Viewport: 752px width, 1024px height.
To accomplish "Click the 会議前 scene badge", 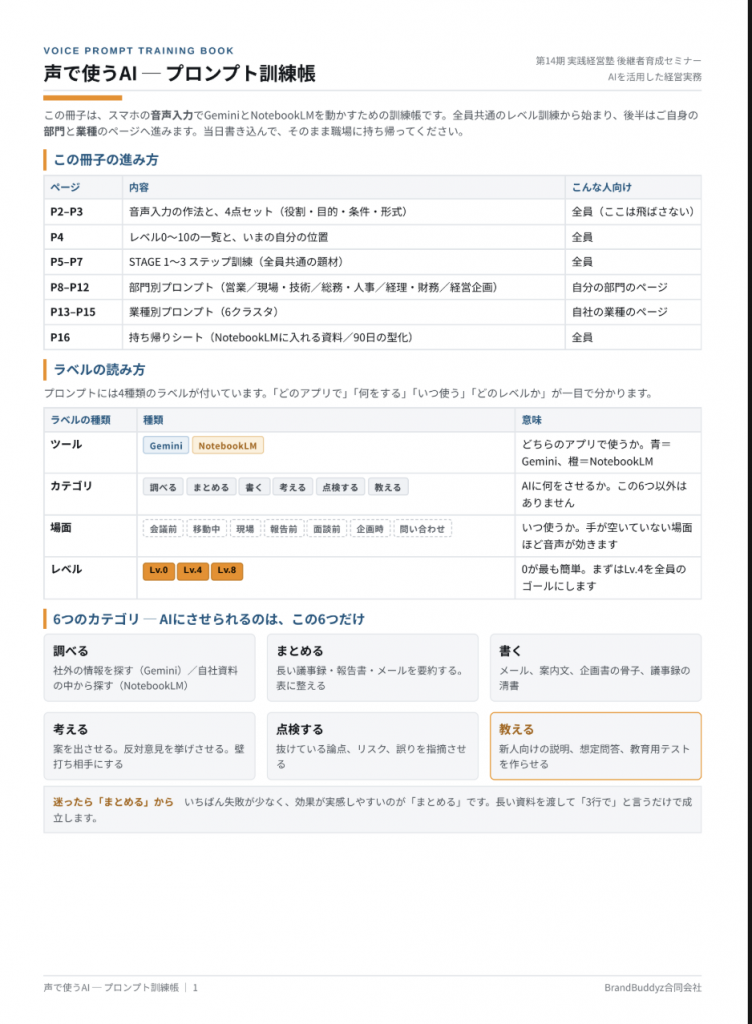I will coord(163,529).
